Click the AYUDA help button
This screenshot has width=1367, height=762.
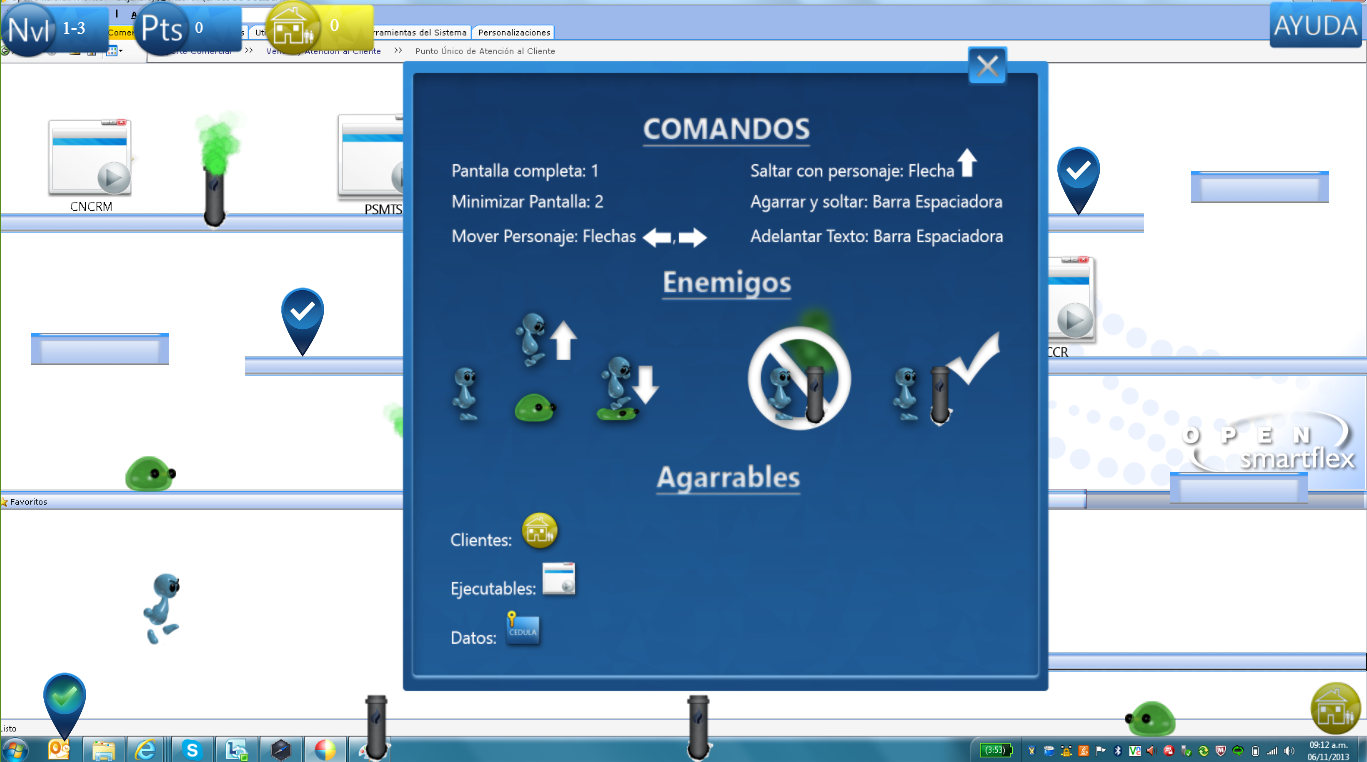point(1314,26)
